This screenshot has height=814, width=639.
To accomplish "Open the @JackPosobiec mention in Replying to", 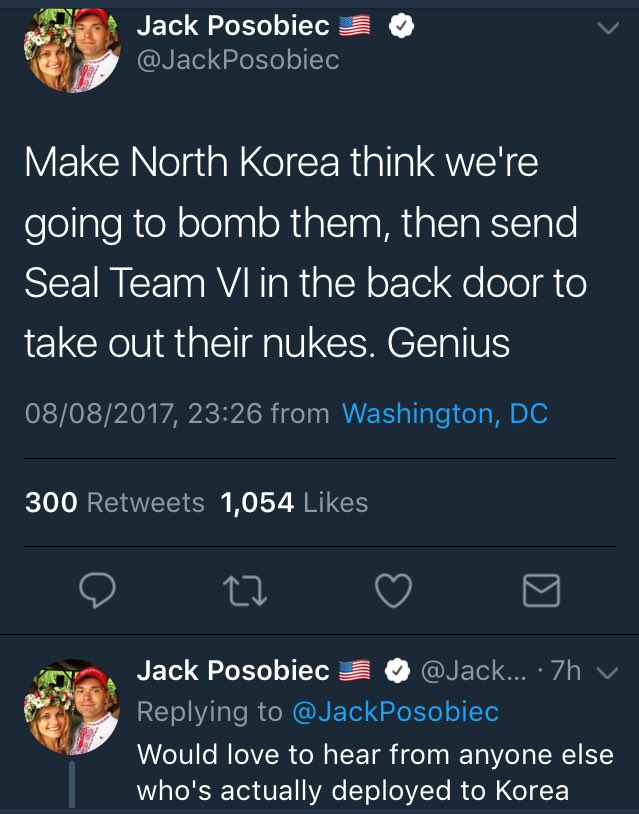I will tap(396, 711).
